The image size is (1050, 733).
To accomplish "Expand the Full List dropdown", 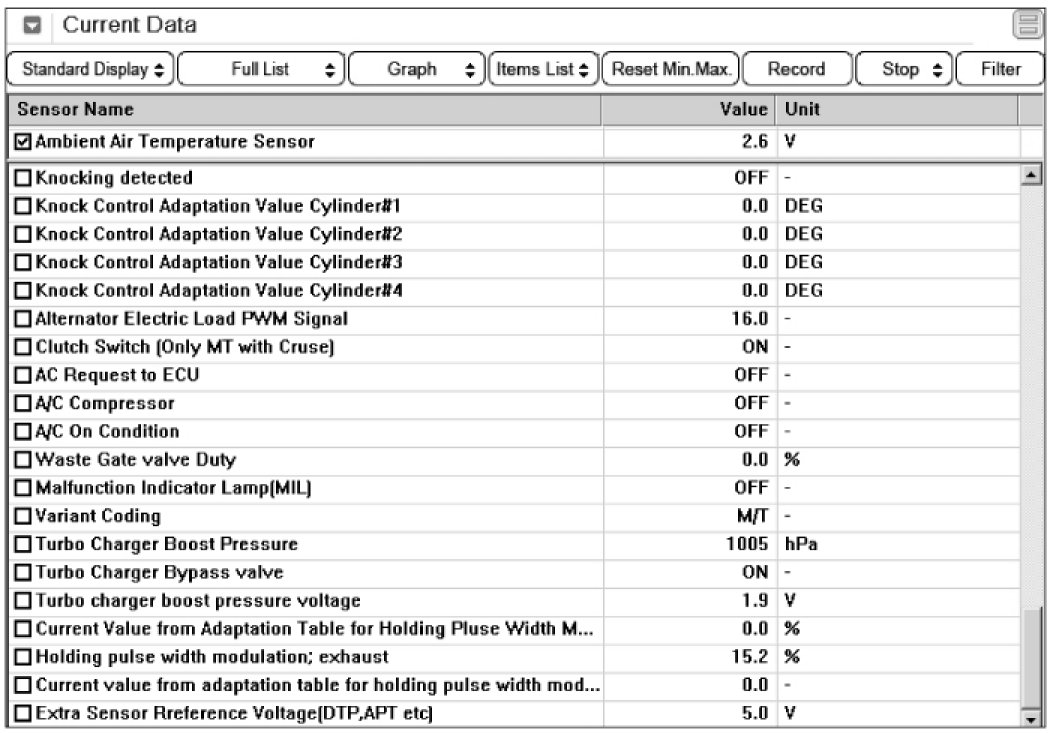I will point(263,70).
